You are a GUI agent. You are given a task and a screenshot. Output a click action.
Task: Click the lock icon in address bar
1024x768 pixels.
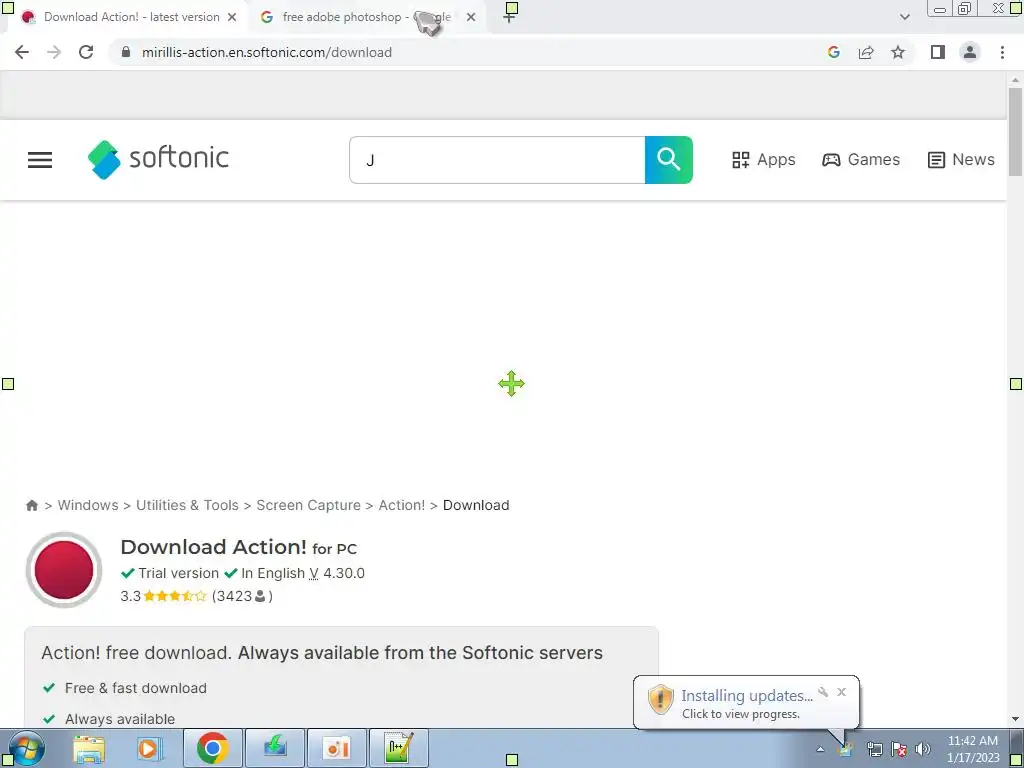126,52
